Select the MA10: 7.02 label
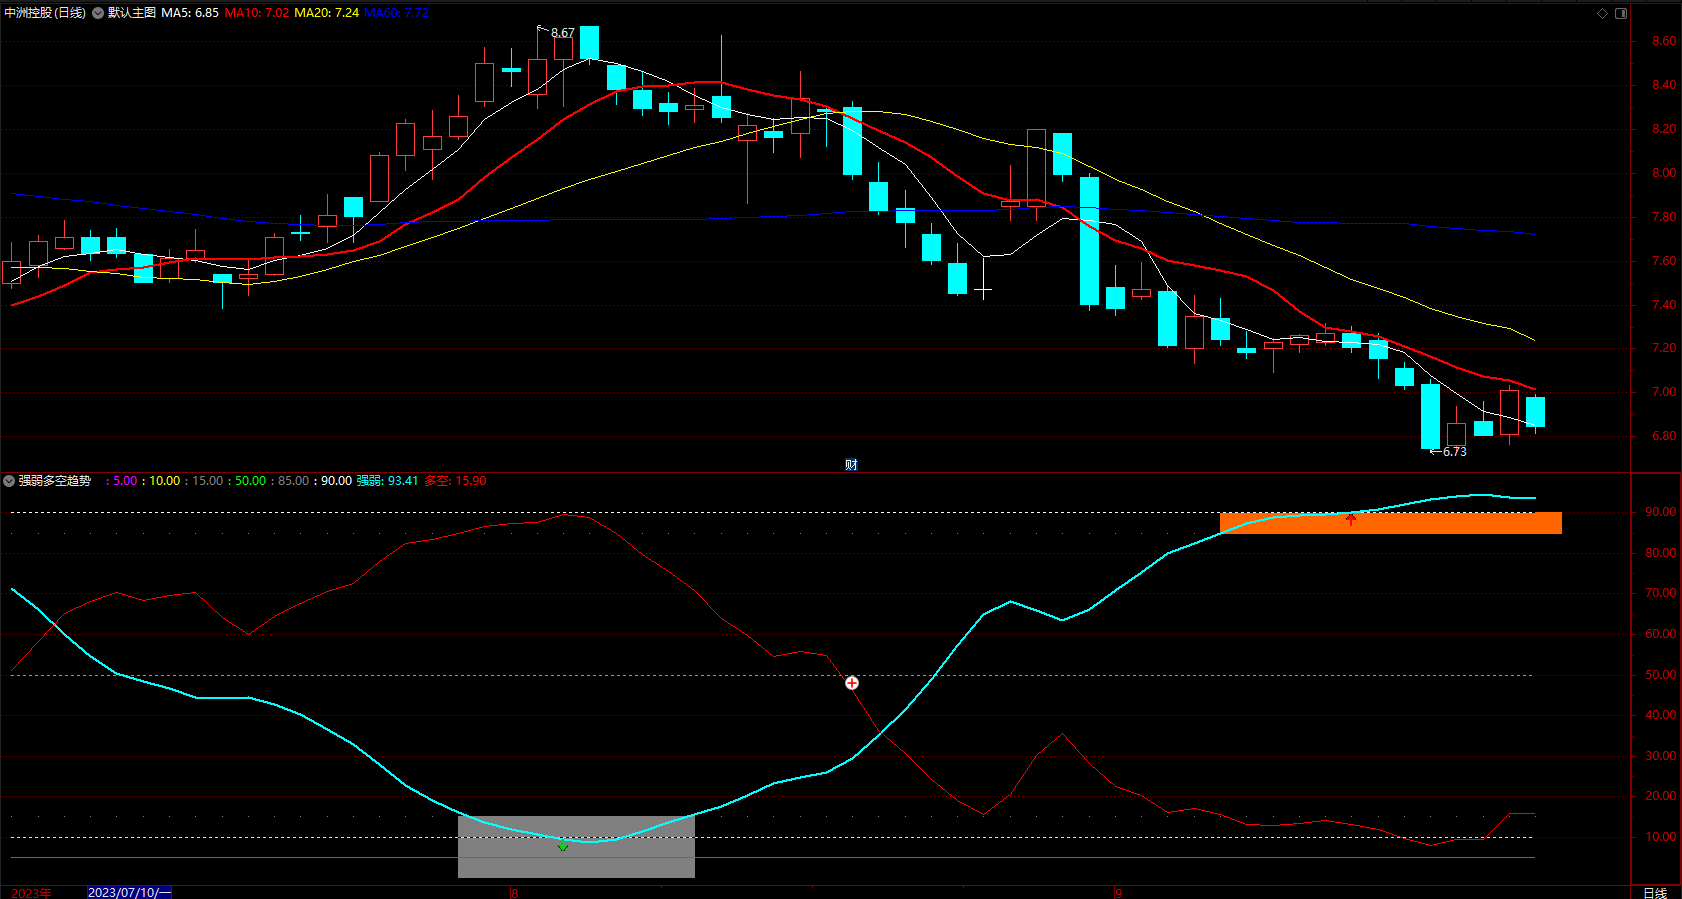This screenshot has width=1682, height=899. click(257, 13)
